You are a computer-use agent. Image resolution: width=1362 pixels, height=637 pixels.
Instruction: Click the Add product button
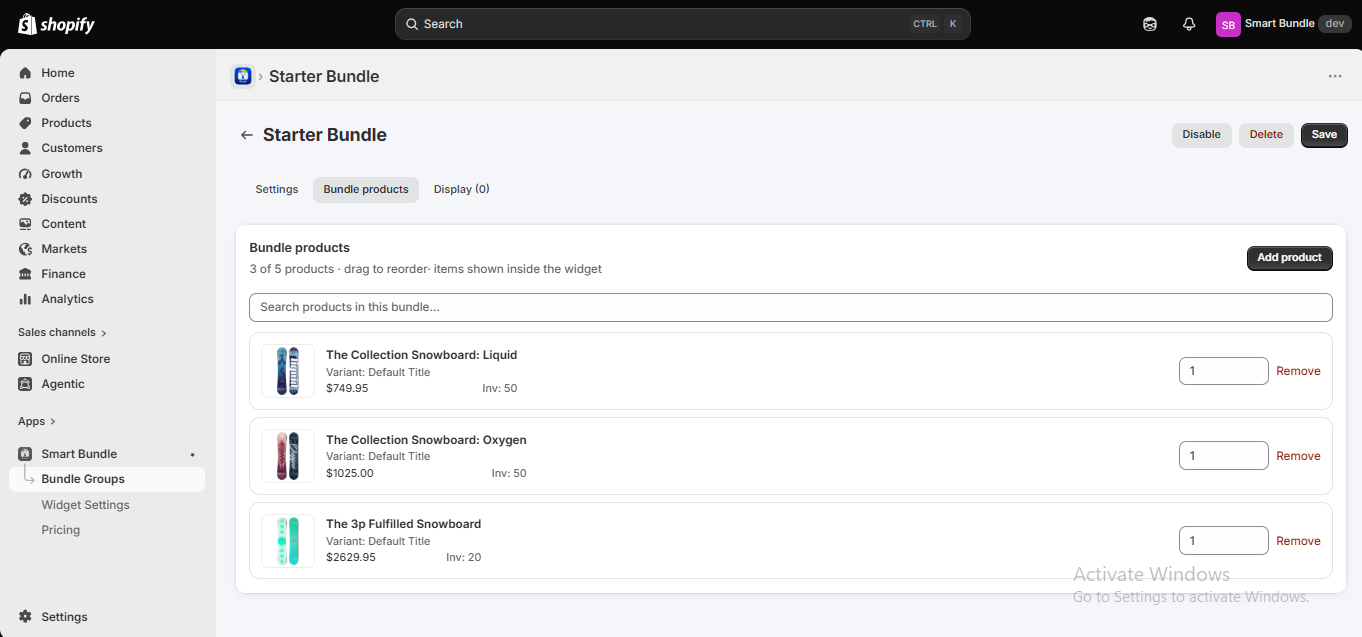[1290, 258]
